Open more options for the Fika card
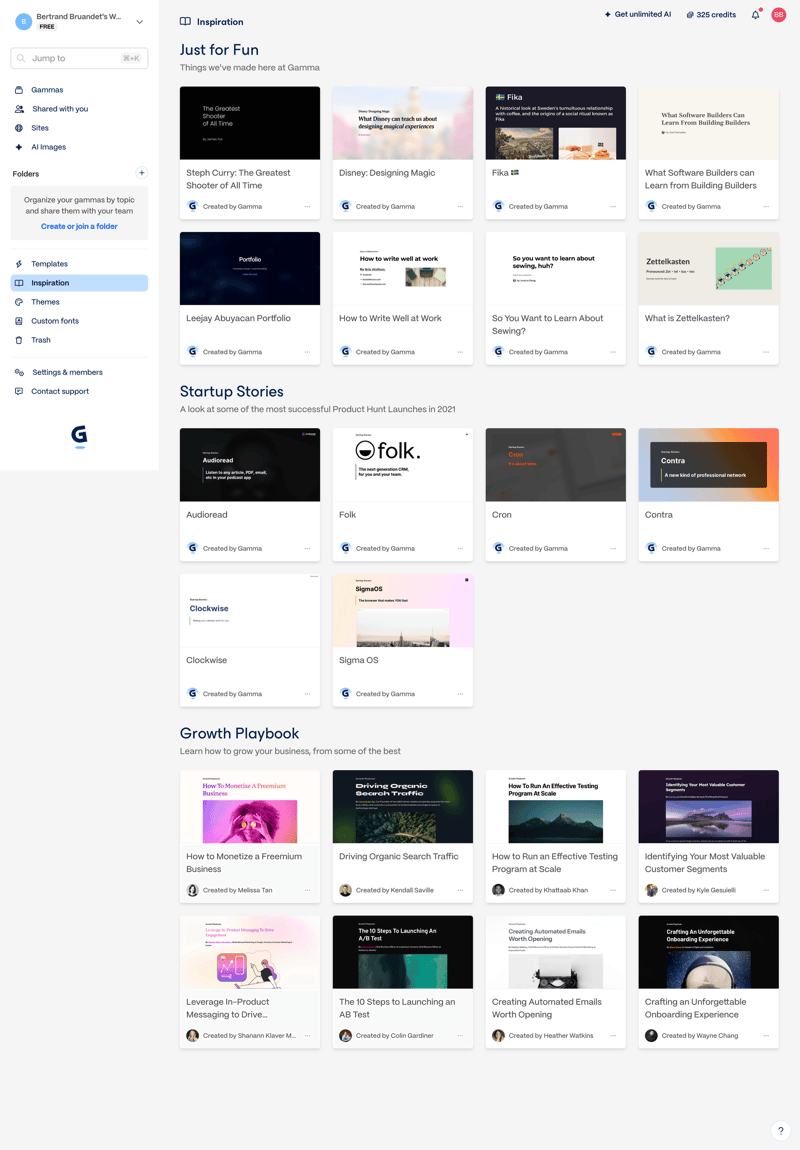Image resolution: width=800 pixels, height=1150 pixels. [x=613, y=207]
